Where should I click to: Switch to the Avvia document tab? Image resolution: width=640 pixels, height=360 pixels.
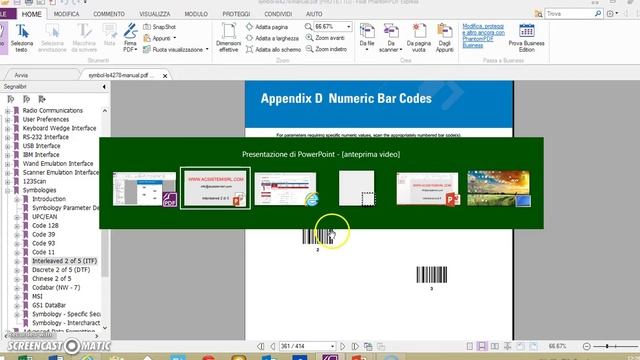pyautogui.click(x=21, y=75)
